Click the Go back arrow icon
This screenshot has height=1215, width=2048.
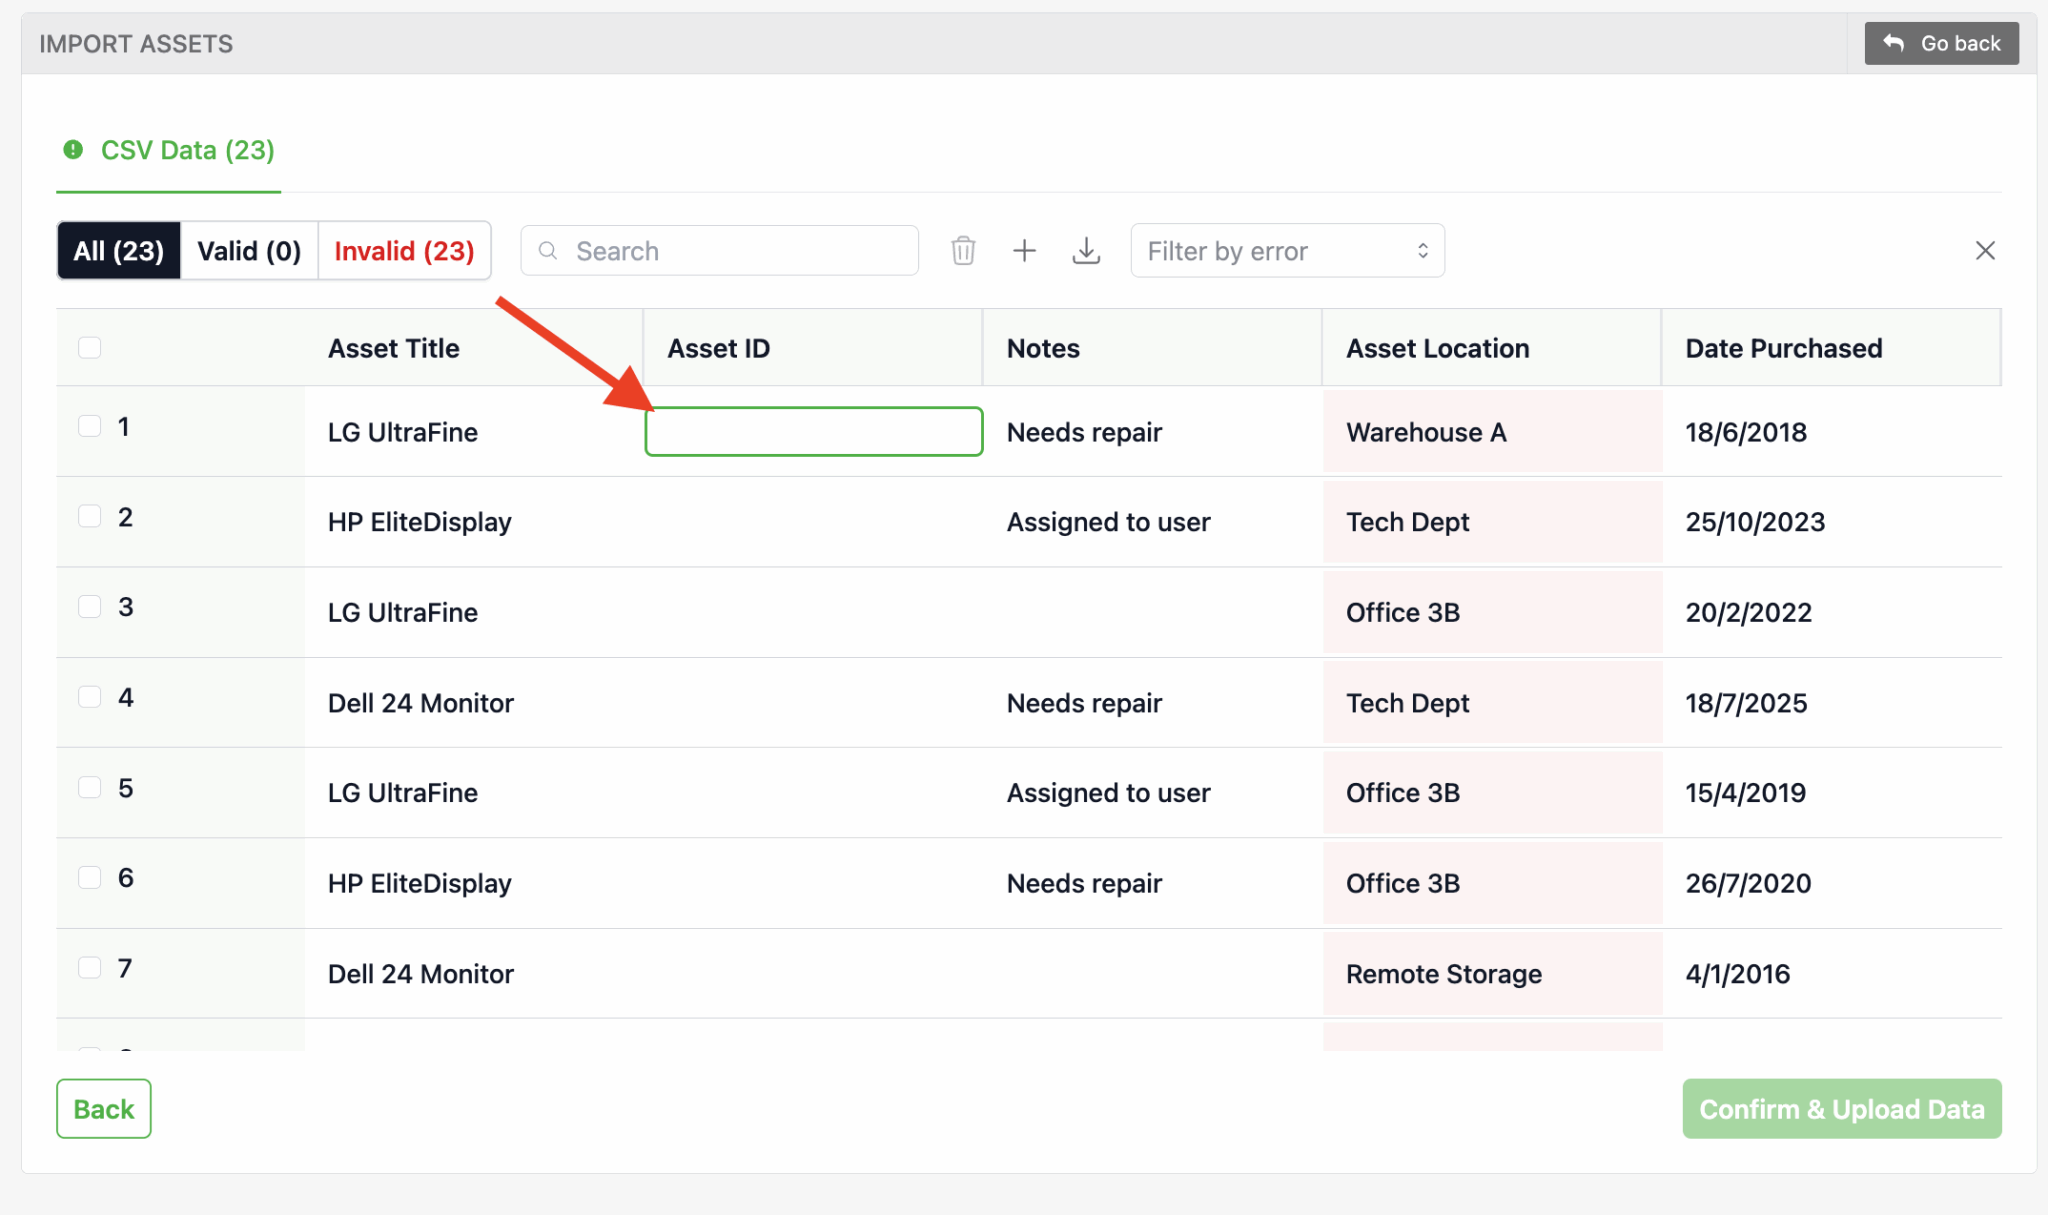point(1893,43)
